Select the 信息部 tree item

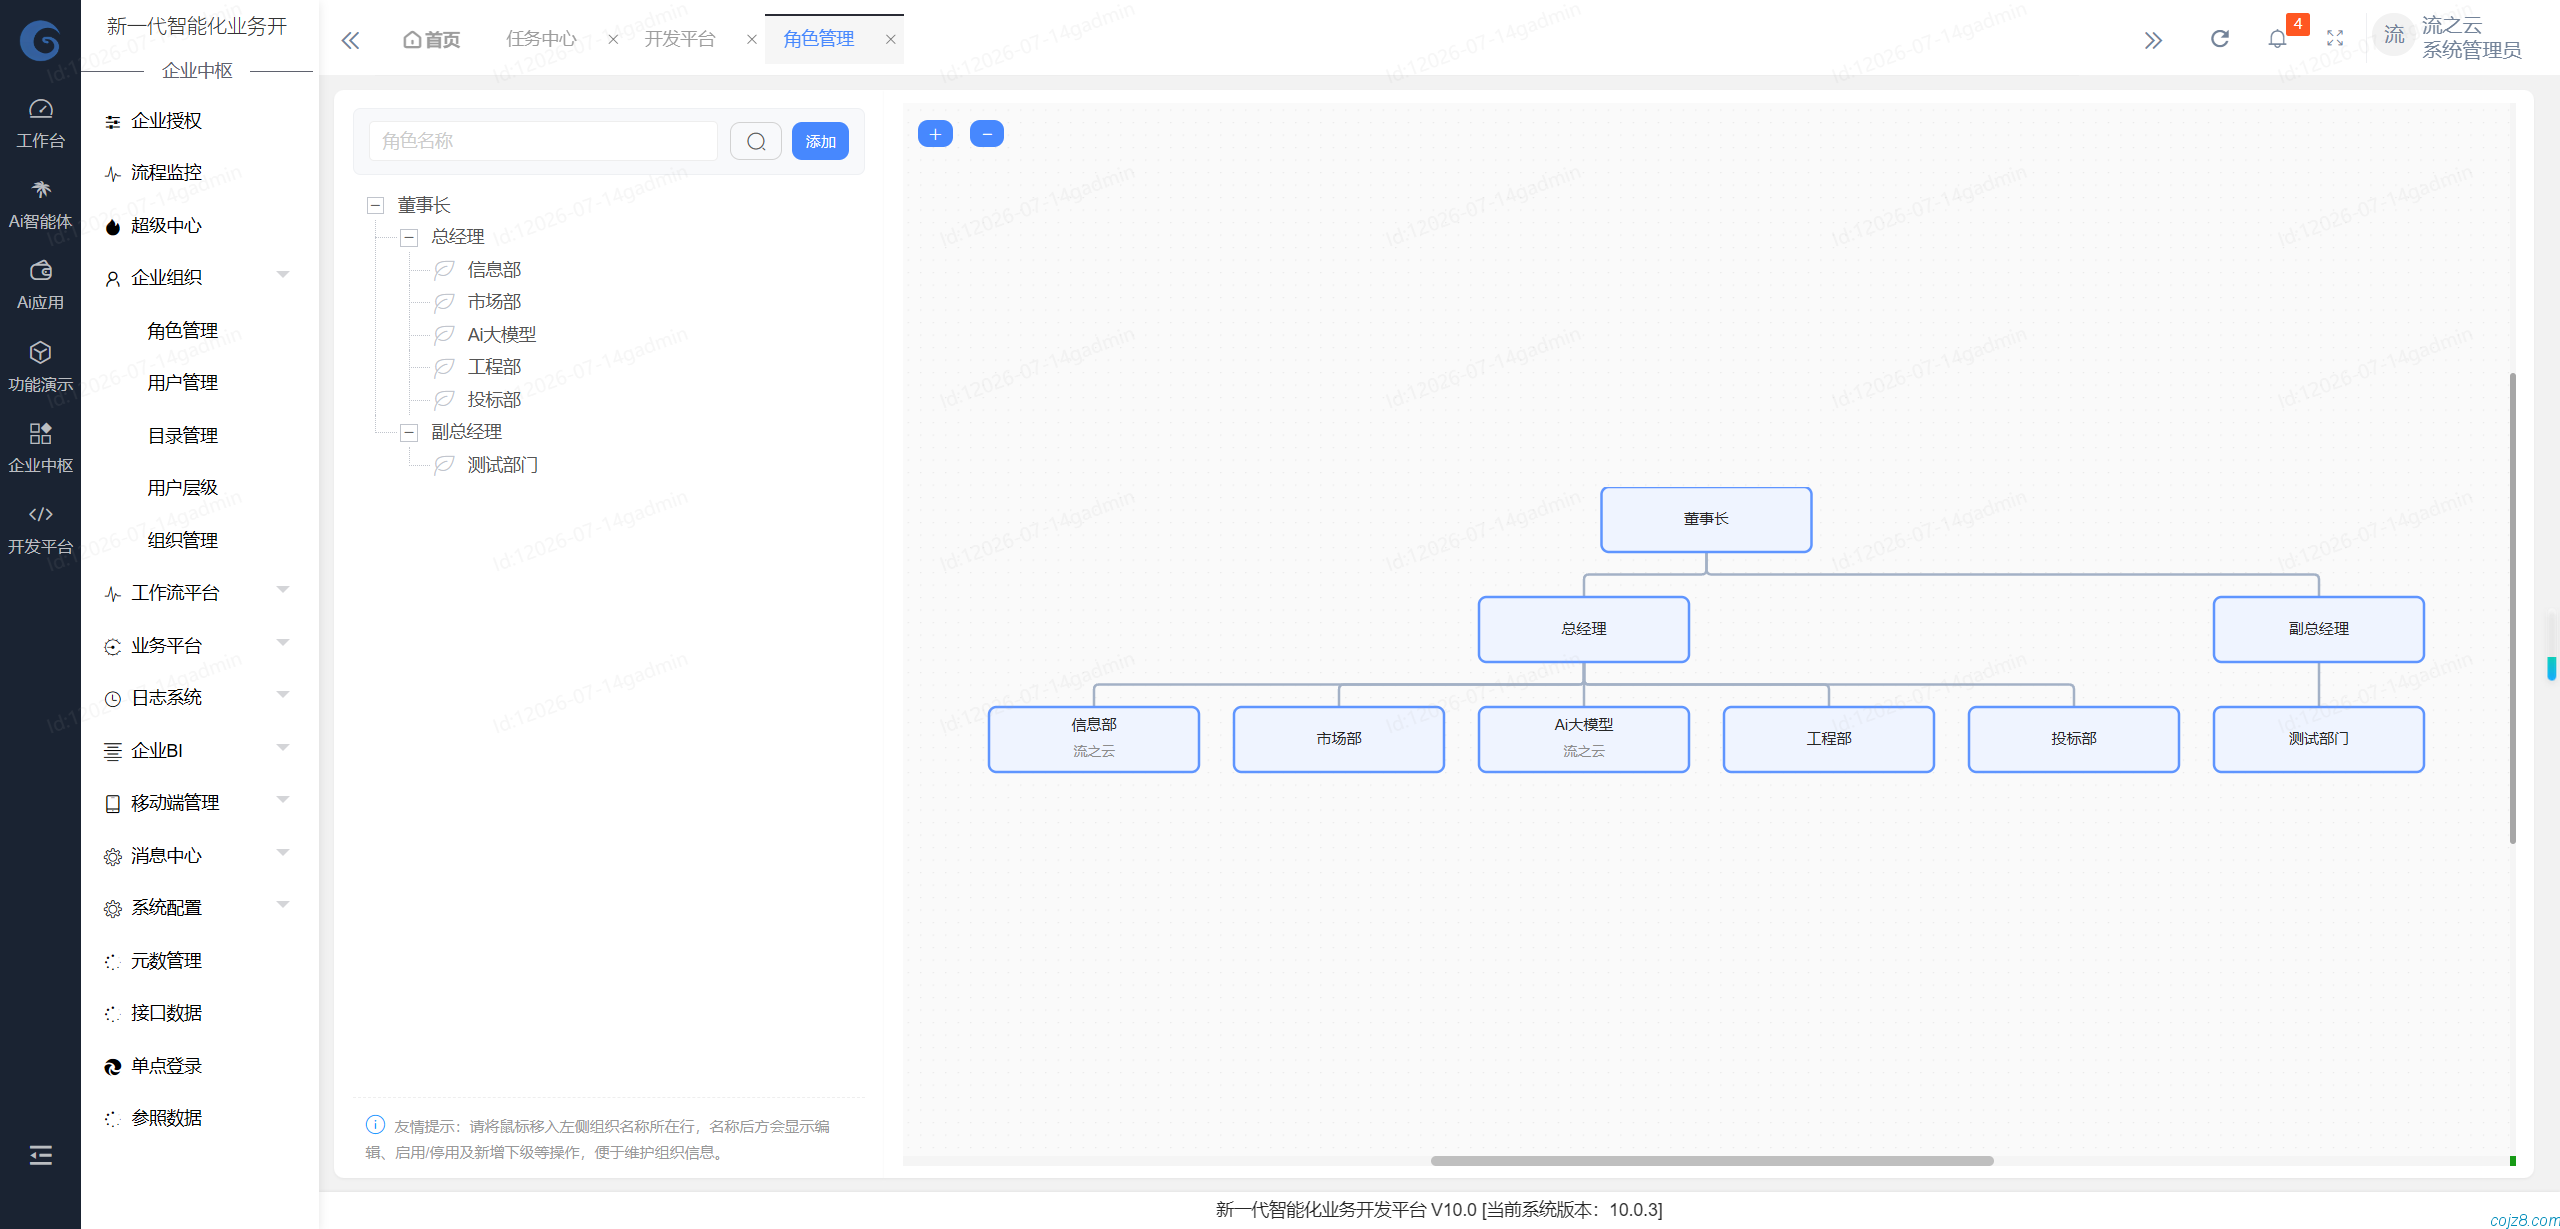(494, 270)
